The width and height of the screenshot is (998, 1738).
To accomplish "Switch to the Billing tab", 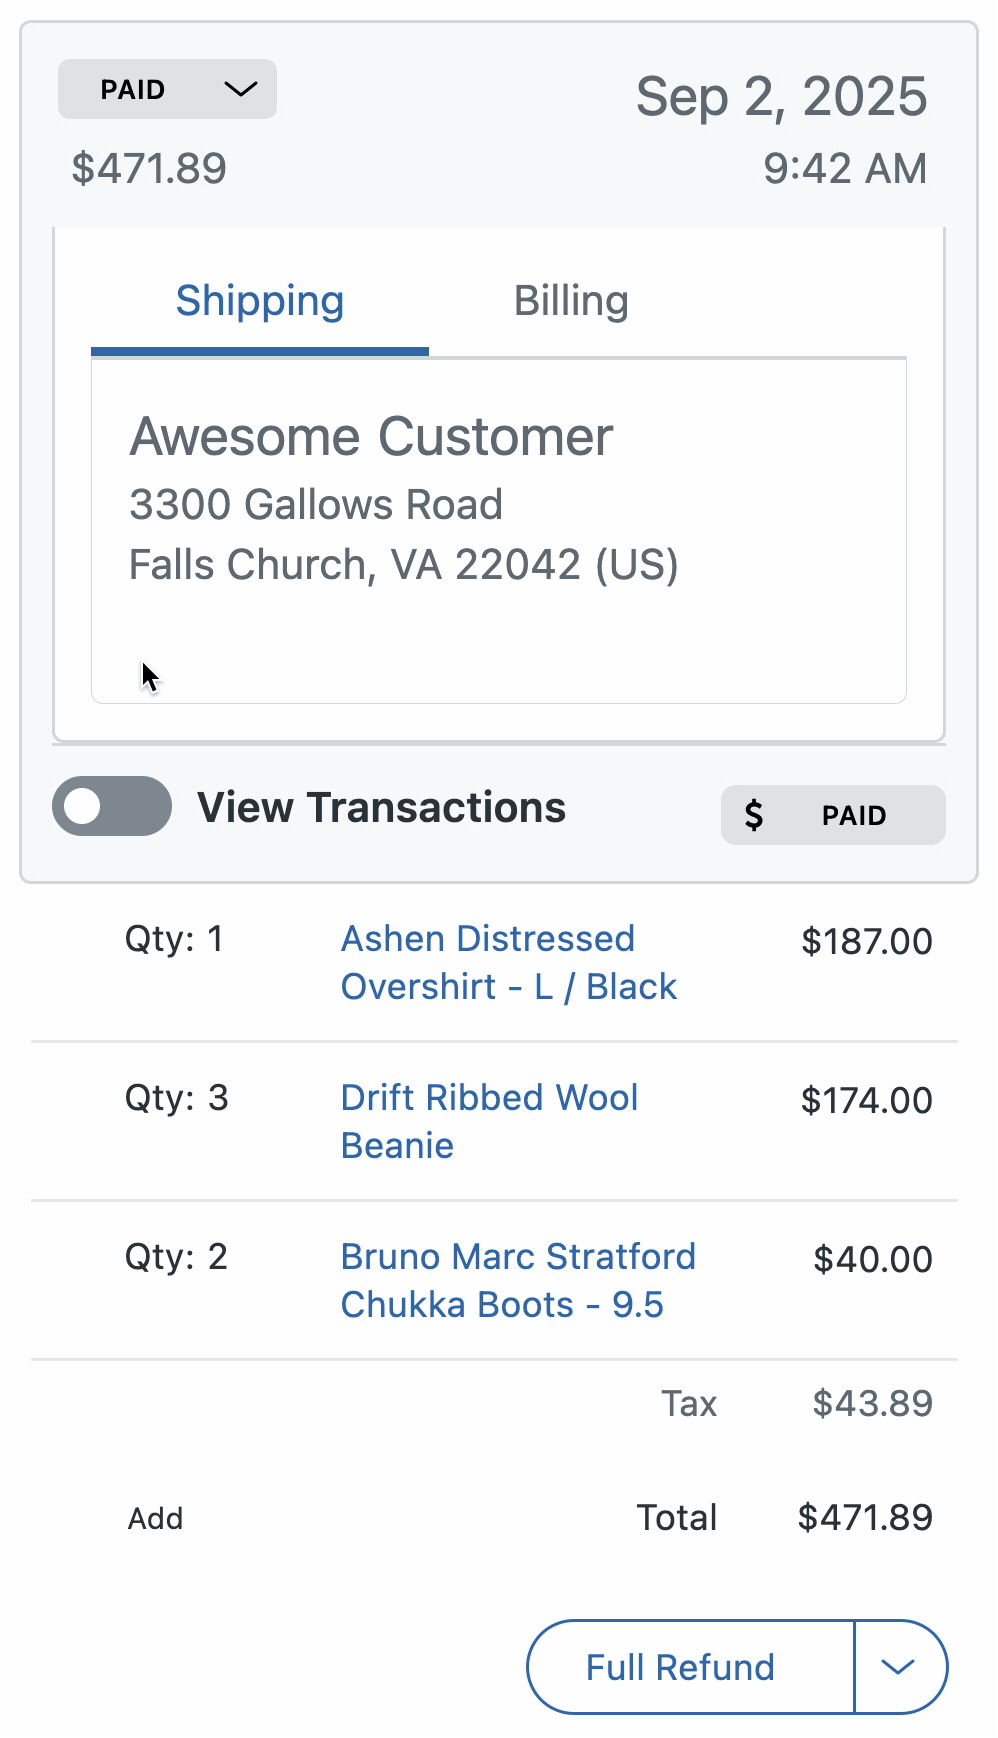I will coord(571,301).
